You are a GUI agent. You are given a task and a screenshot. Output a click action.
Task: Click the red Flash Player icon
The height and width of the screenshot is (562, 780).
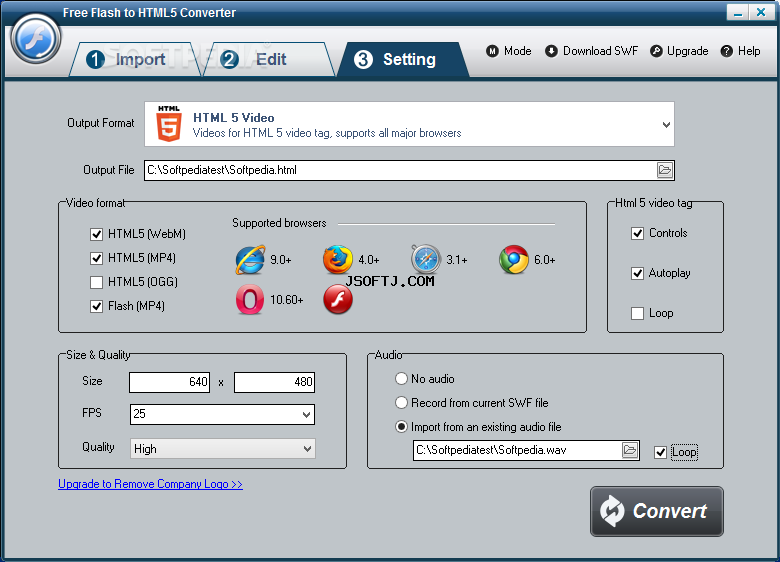click(x=338, y=299)
